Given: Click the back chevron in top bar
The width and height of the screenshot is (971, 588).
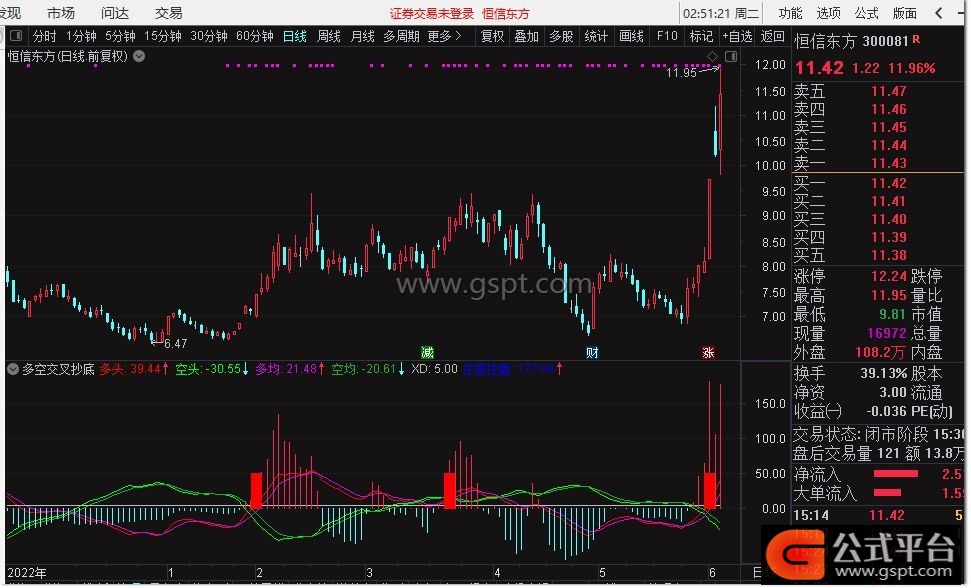Looking at the screenshot, I should [939, 13].
